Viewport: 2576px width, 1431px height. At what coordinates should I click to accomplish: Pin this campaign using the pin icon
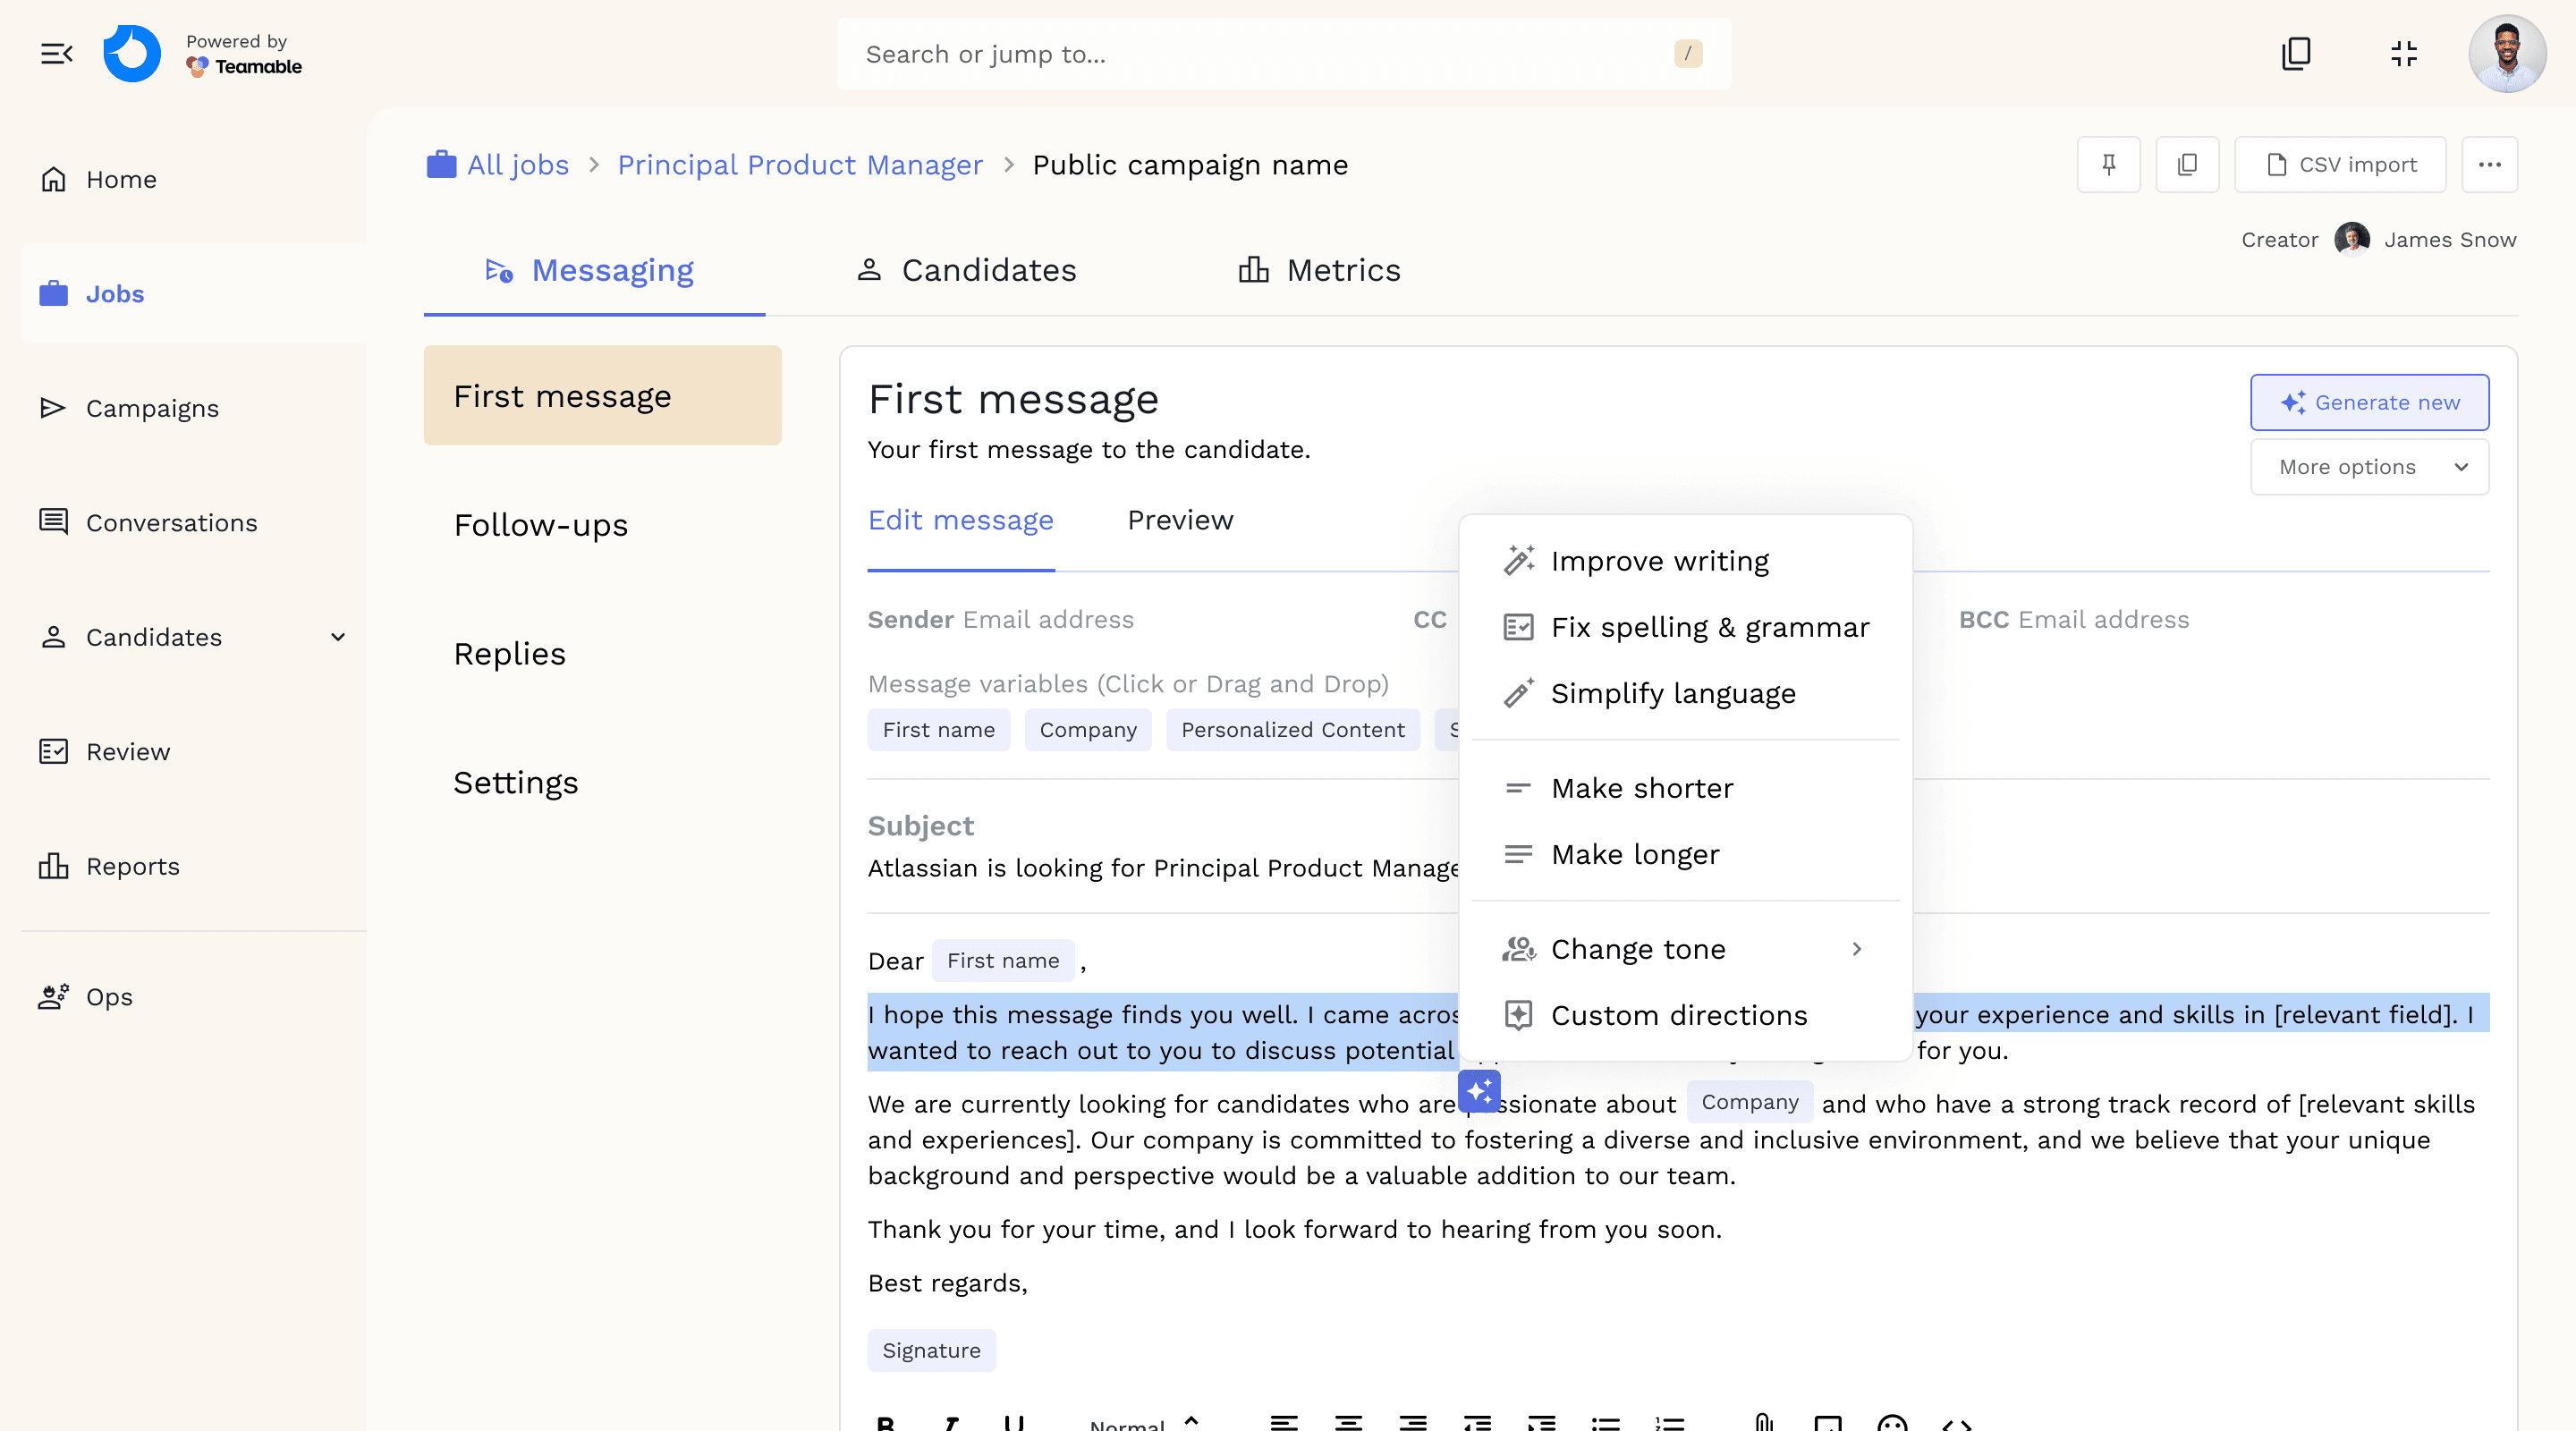pos(2109,164)
